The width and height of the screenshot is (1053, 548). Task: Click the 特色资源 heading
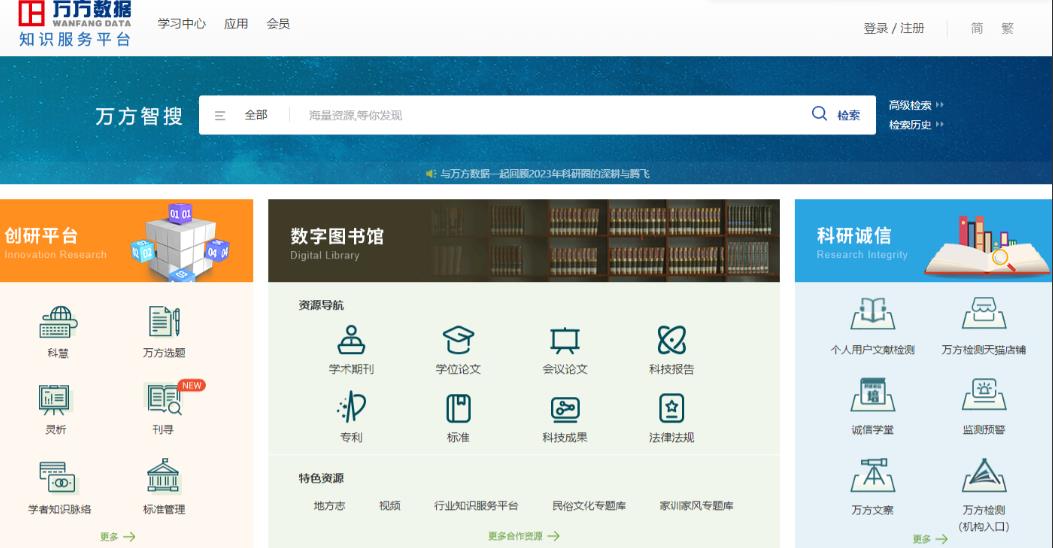point(321,478)
